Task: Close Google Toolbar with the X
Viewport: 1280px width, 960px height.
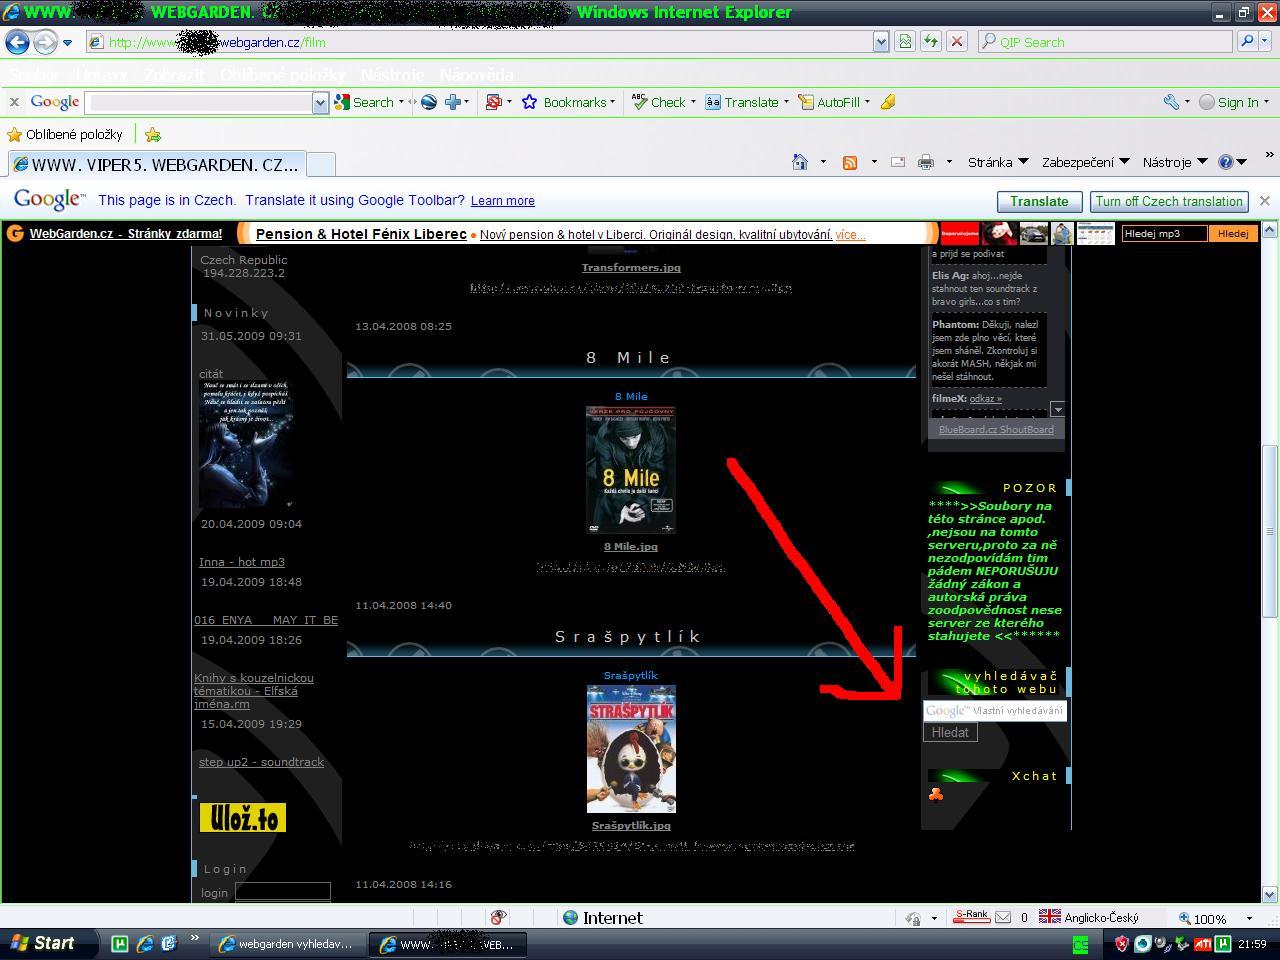Action: click(14, 102)
